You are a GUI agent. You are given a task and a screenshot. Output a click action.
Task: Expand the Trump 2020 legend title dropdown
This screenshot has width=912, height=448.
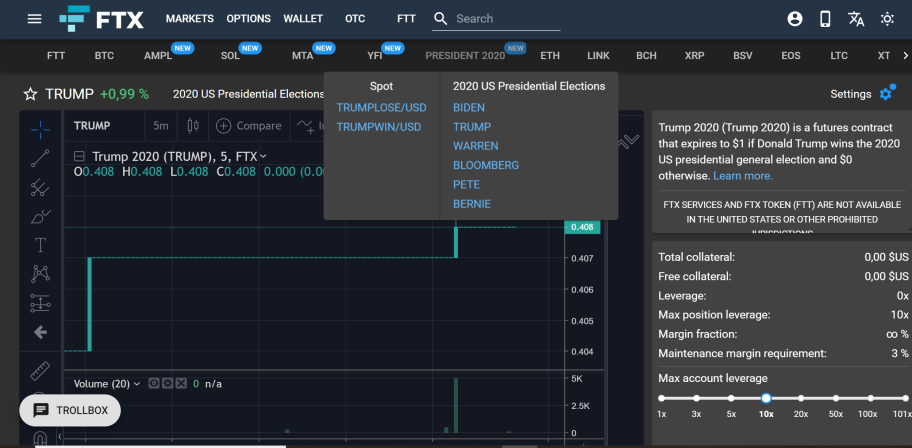(x=263, y=156)
